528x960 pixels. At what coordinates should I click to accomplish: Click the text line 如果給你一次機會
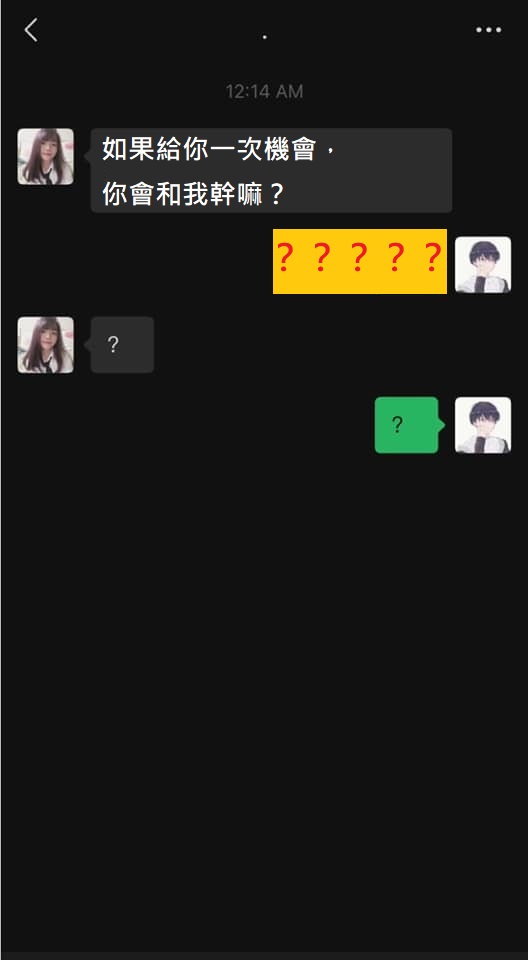tap(208, 149)
